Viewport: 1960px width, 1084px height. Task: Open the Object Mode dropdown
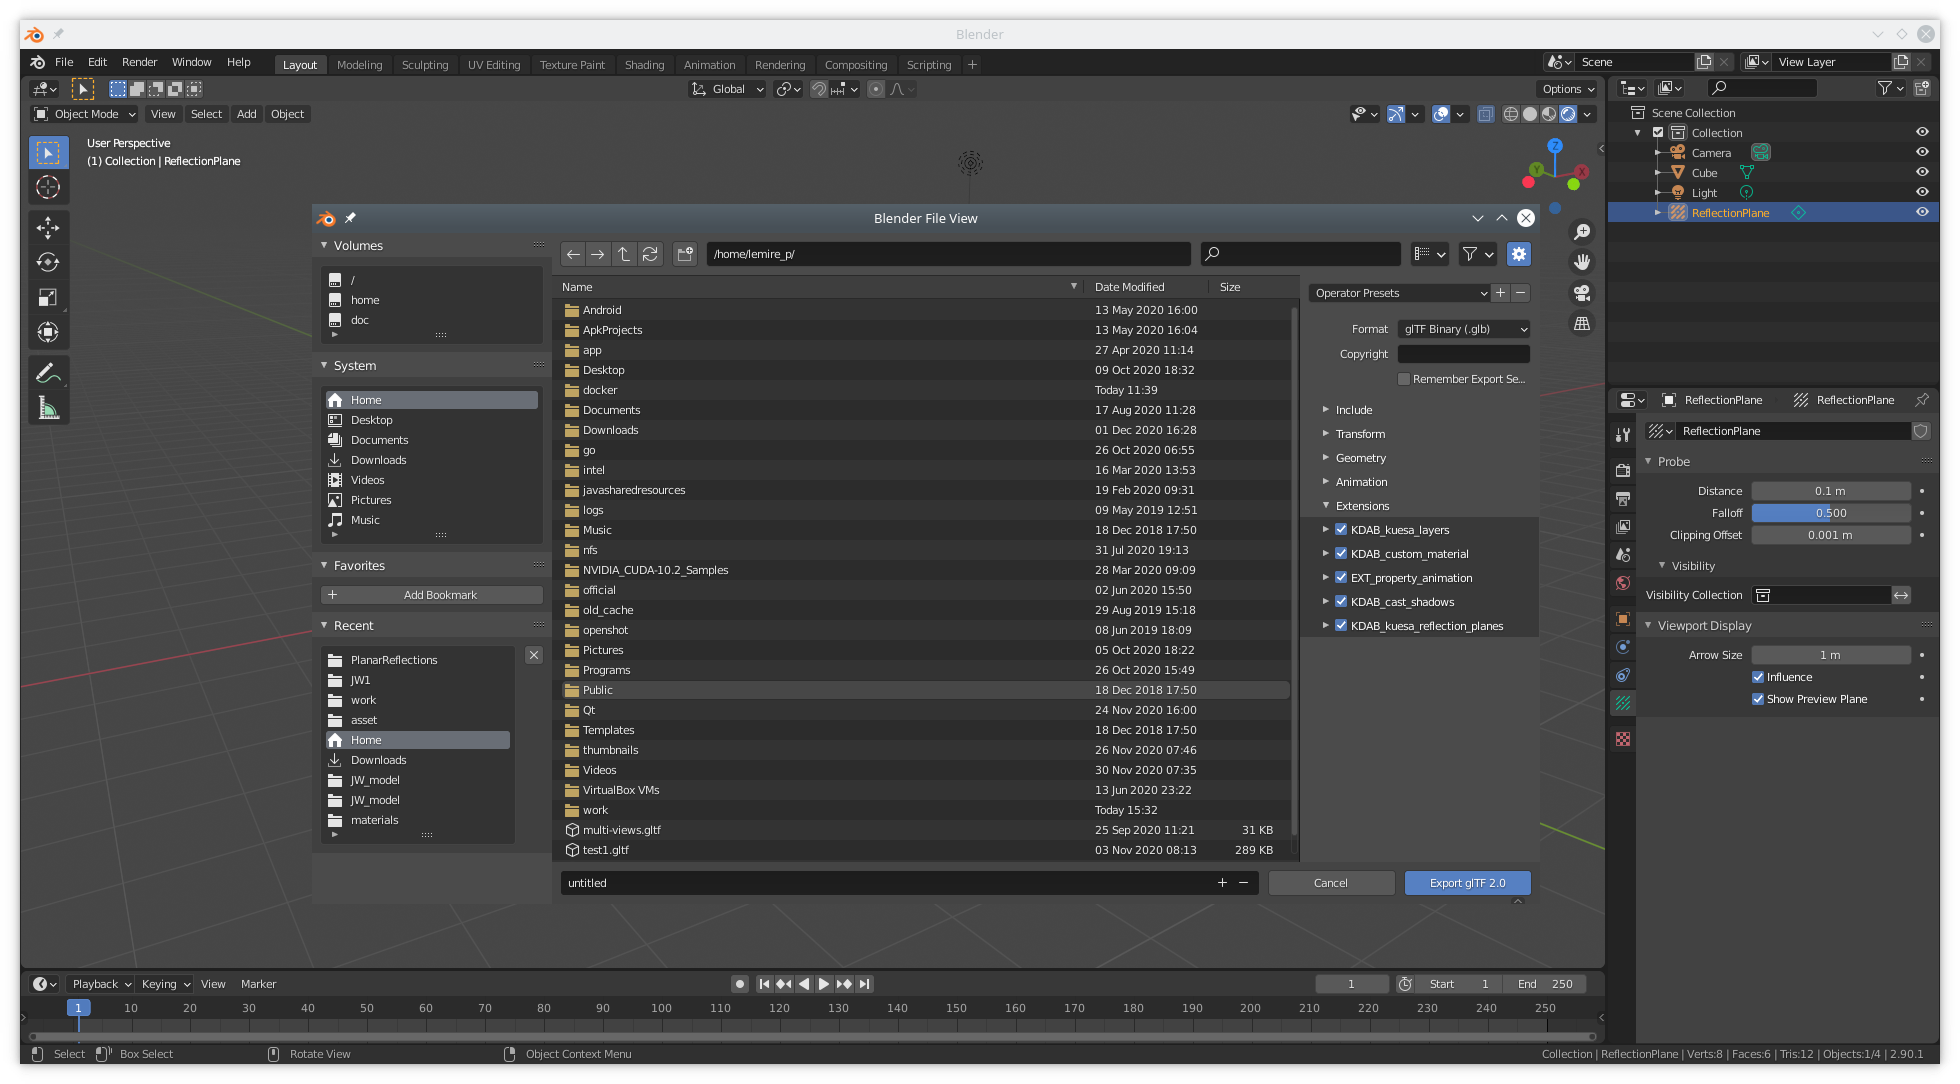[85, 114]
